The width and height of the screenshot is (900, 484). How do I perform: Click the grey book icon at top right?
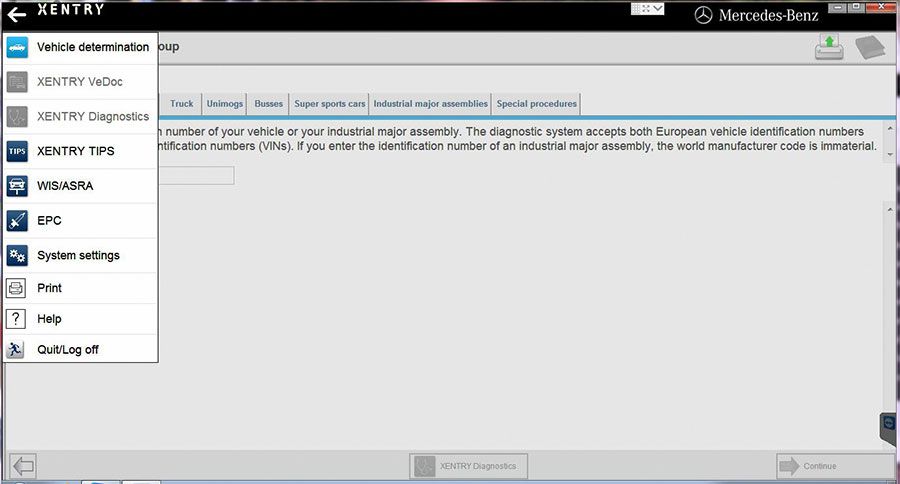[871, 47]
